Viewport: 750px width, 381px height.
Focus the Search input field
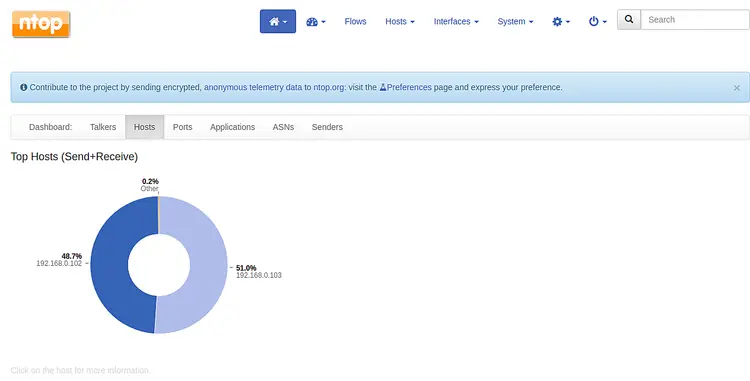[x=695, y=20]
